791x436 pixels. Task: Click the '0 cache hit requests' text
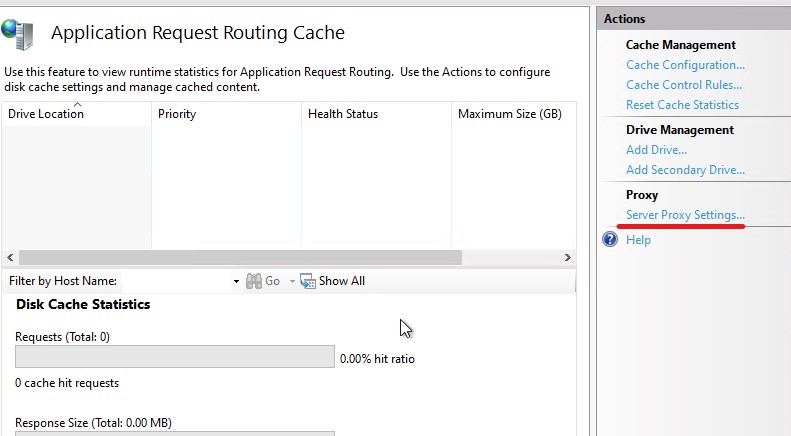(x=67, y=383)
